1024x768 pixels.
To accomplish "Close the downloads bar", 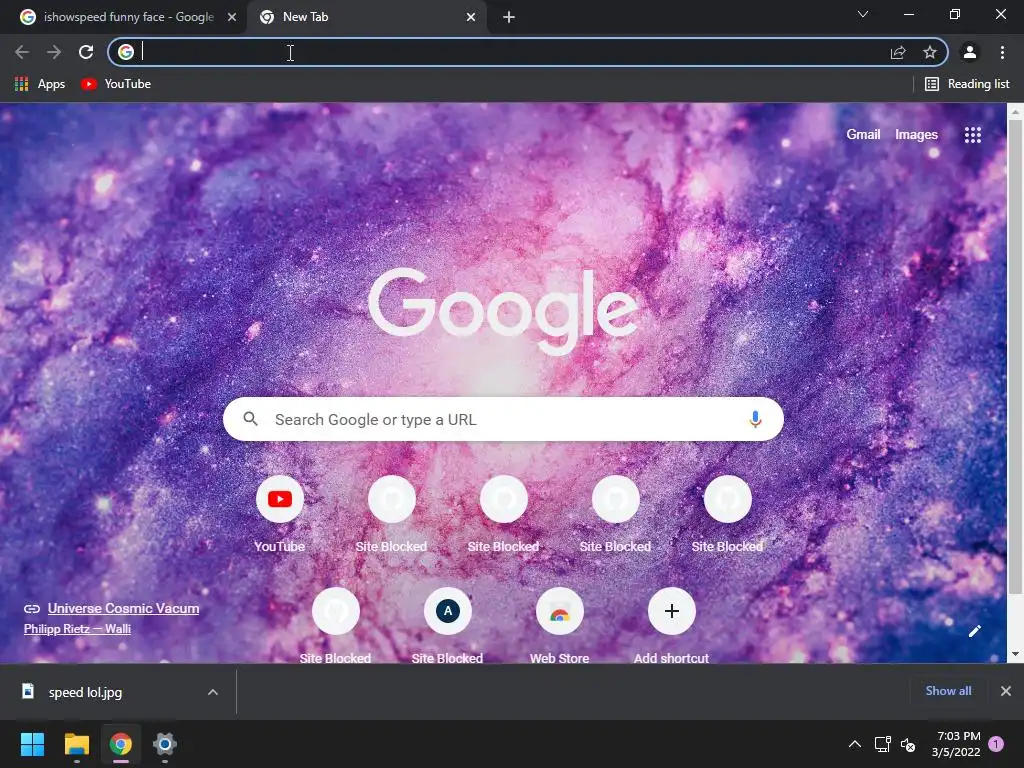I will point(1006,691).
